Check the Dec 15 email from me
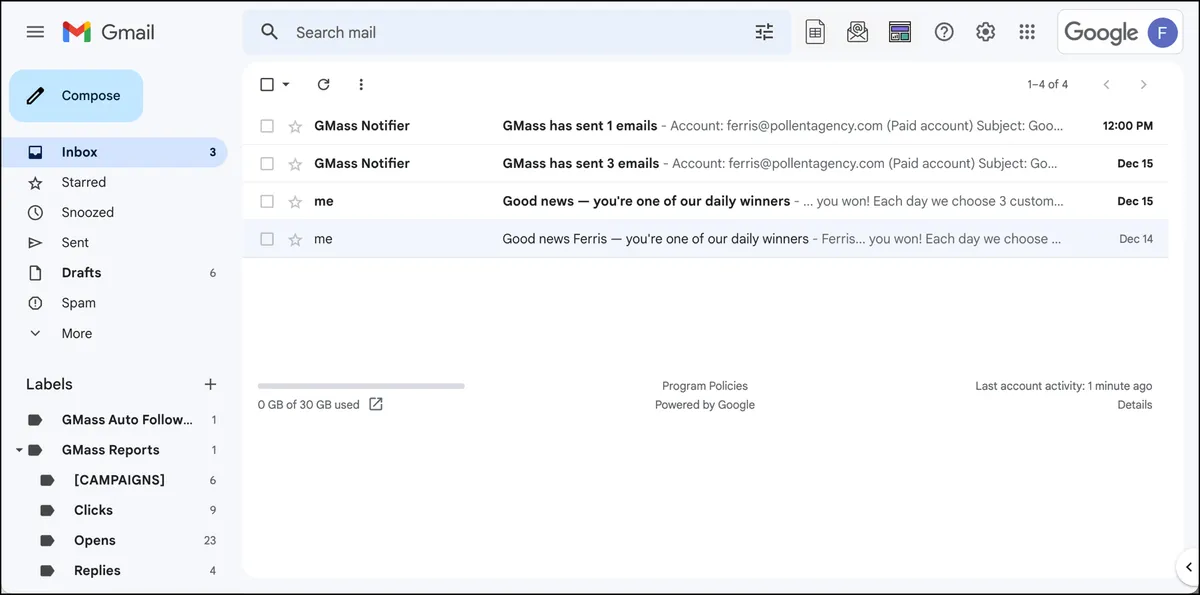 tap(267, 202)
